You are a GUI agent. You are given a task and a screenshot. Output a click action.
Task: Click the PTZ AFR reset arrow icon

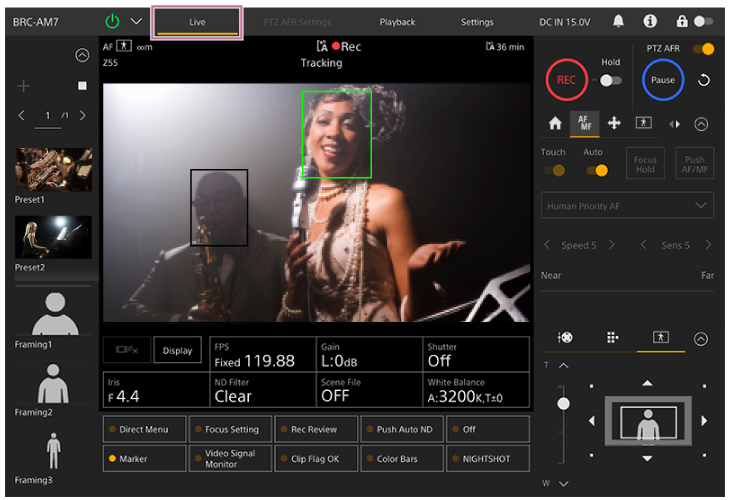(703, 80)
